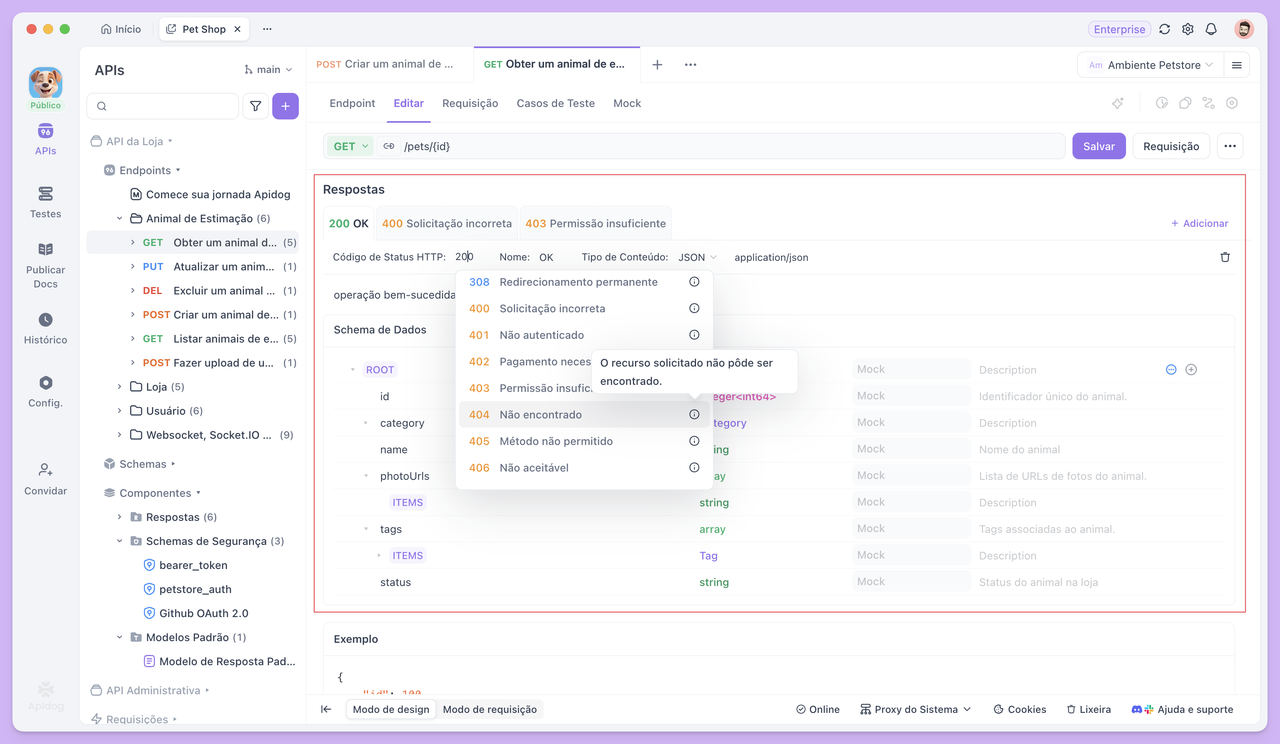Screen dimensions: 1280x744
Task: Click the plus icon on ROOT row
Action: (1191, 370)
